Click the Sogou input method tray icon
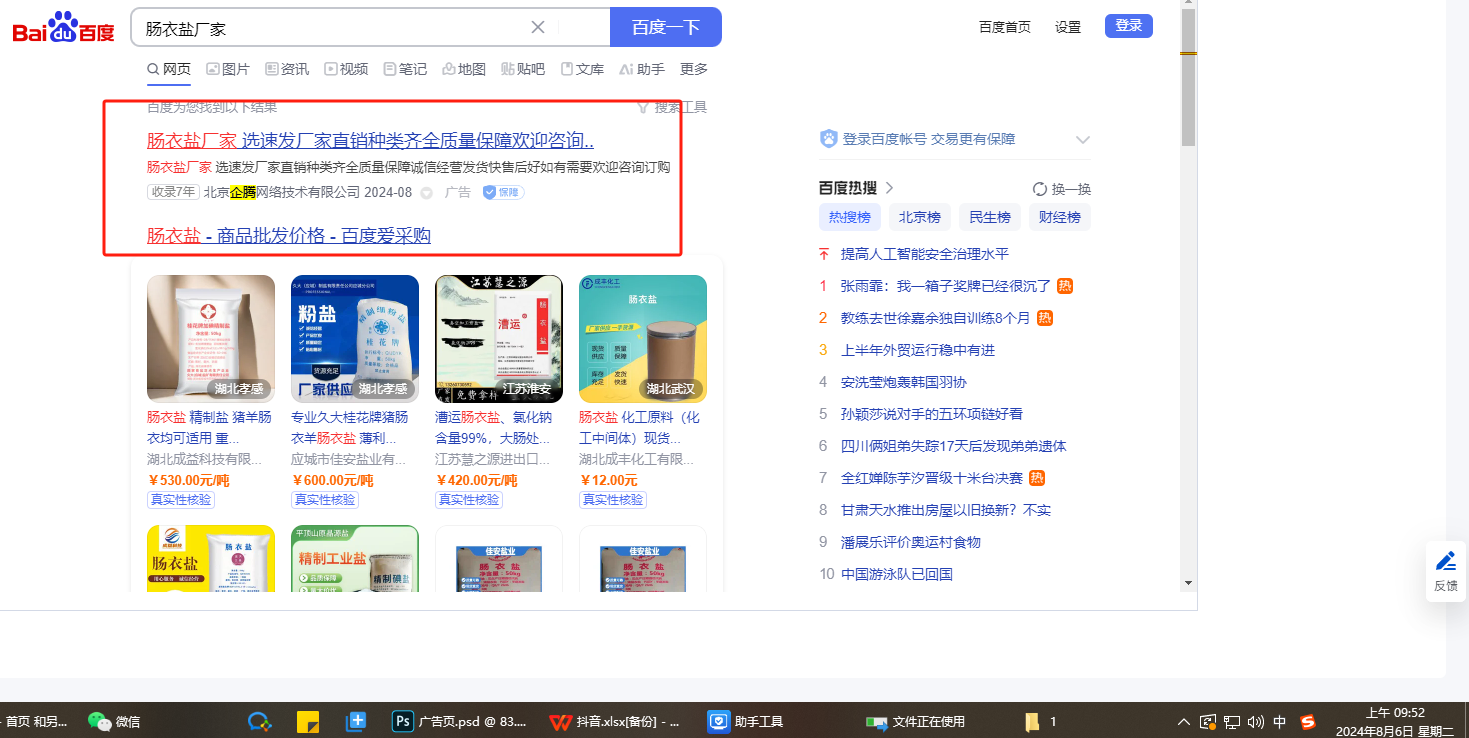This screenshot has height=738, width=1469. tap(1307, 721)
